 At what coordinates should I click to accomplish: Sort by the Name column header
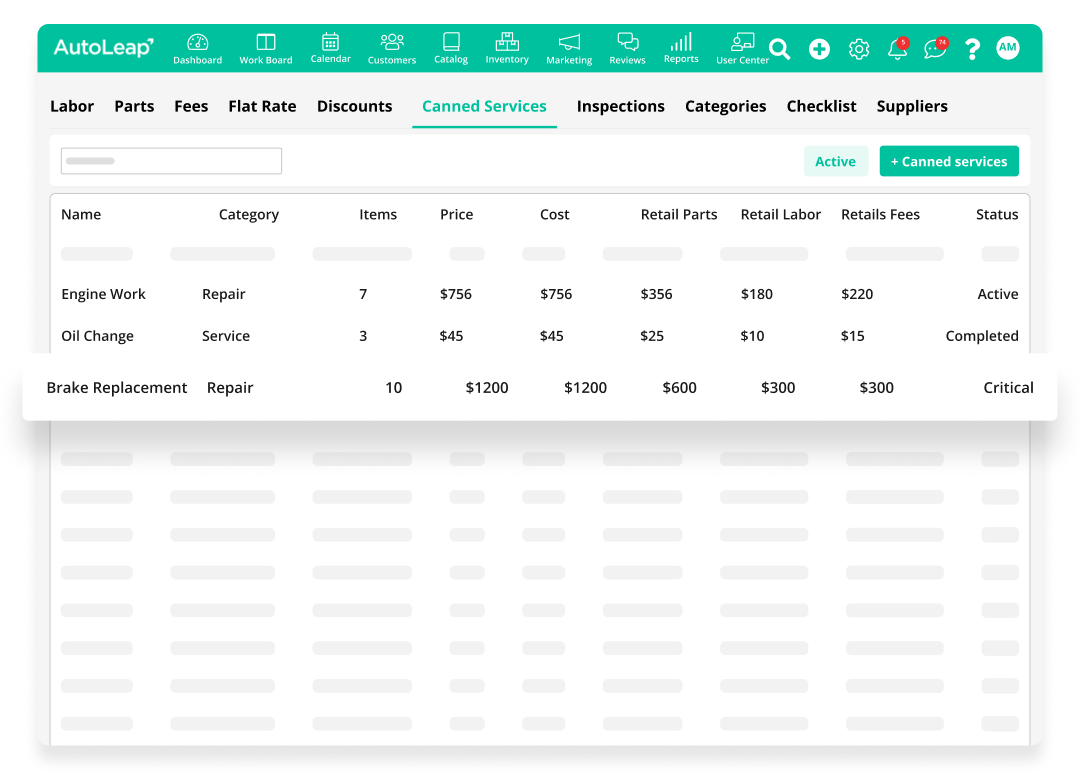[81, 214]
